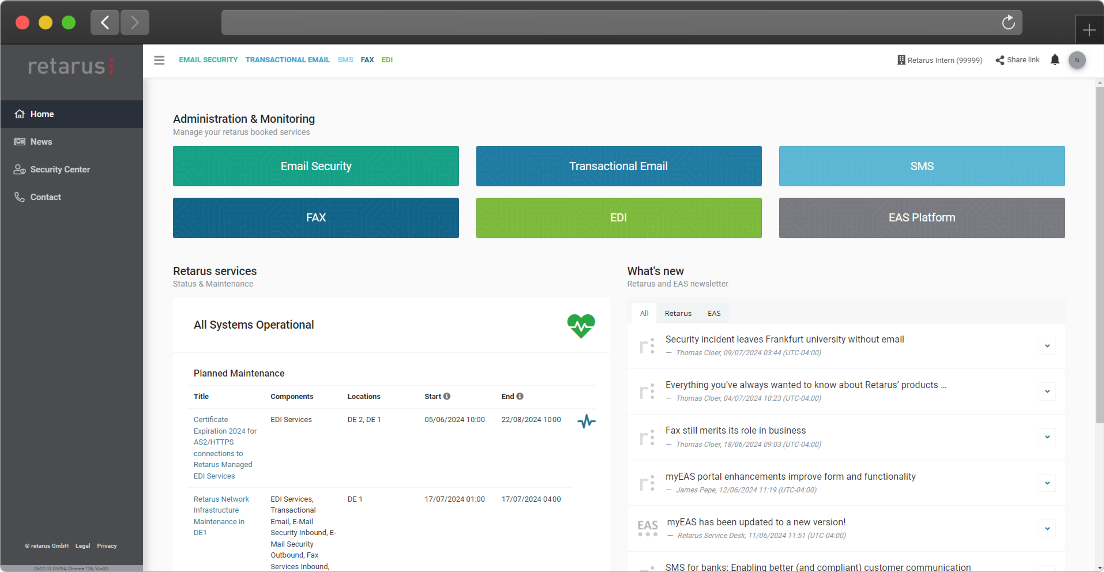
Task: Click the Retarus Intern building icon
Action: pyautogui.click(x=901, y=60)
